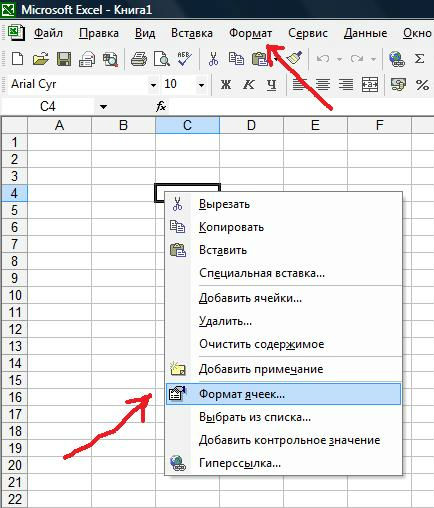This screenshot has height=508, width=434.
Task: Toggle underline with Ч button
Action: click(272, 85)
